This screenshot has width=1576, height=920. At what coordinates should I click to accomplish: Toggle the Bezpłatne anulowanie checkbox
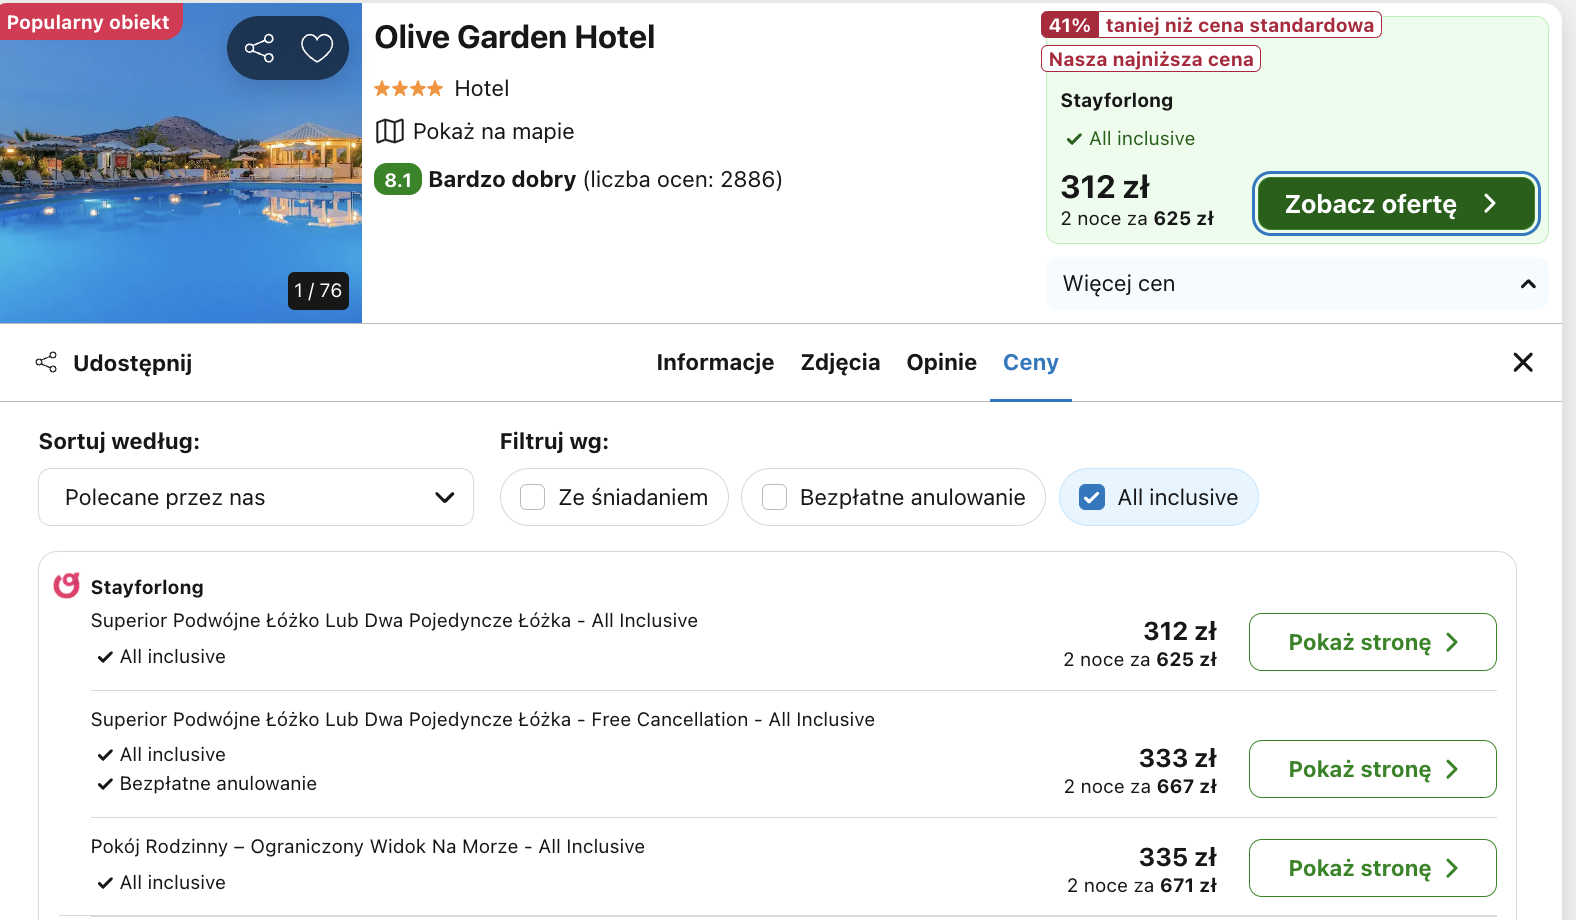coord(775,497)
